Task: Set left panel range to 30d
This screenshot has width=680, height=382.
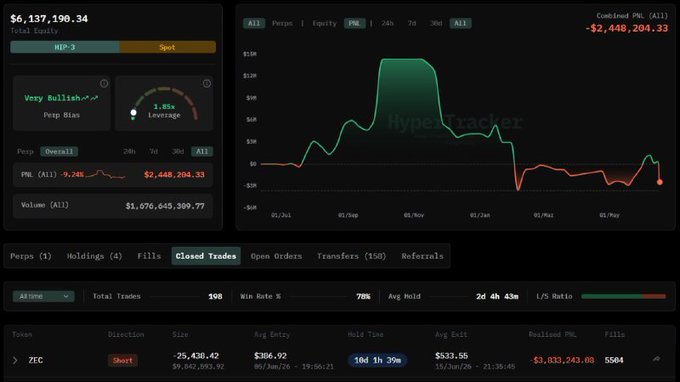Action: (x=178, y=151)
